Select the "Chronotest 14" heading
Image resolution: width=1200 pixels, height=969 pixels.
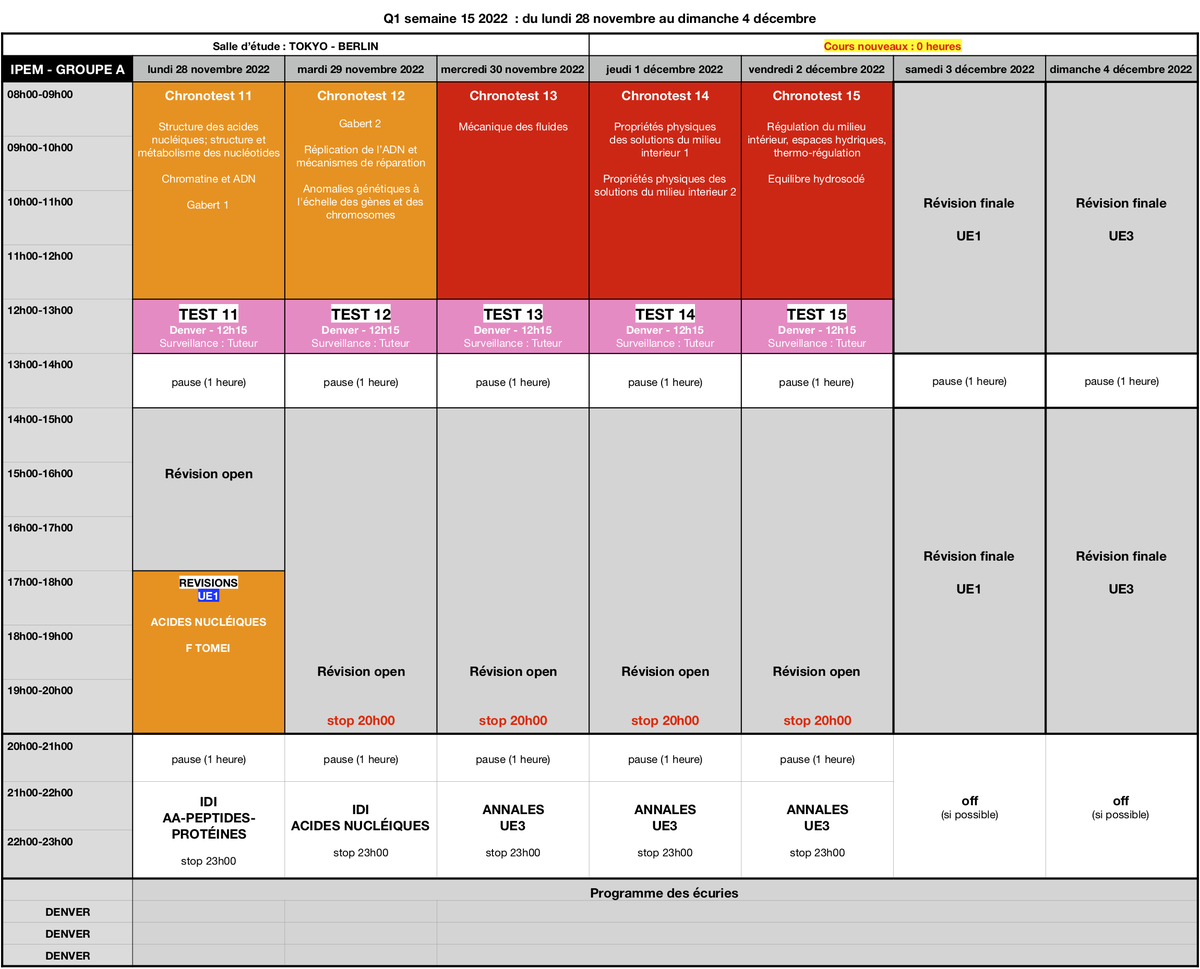[665, 96]
